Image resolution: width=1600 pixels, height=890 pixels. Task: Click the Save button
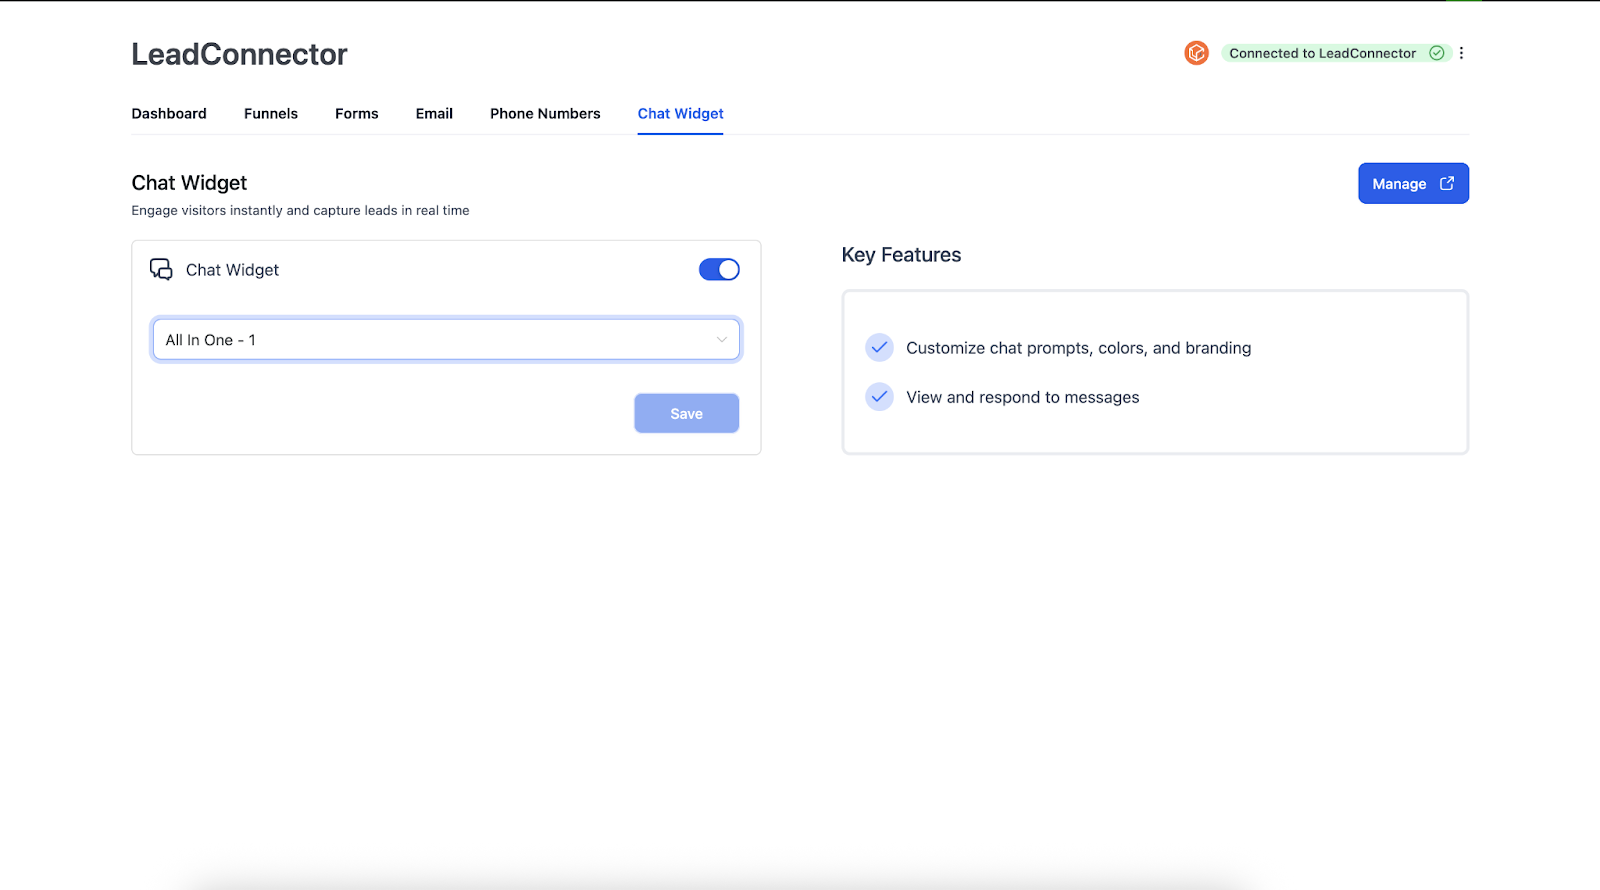(686, 413)
